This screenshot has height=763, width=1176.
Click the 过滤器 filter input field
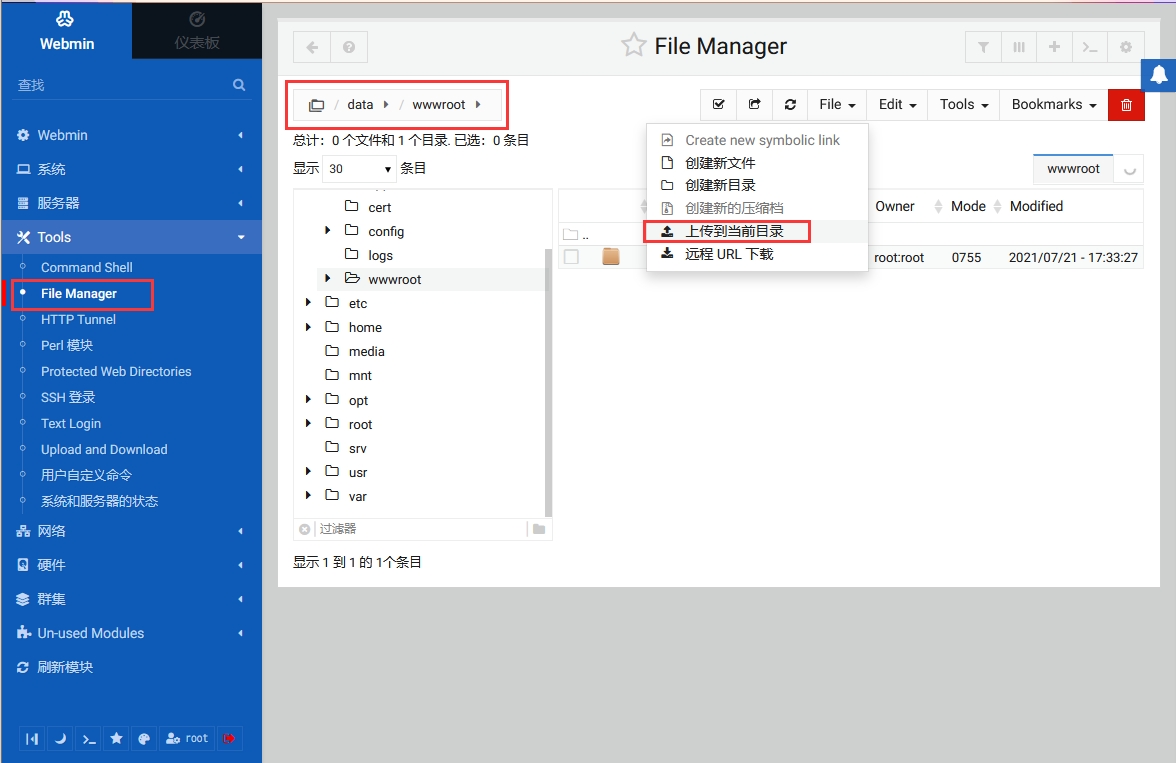coord(420,529)
